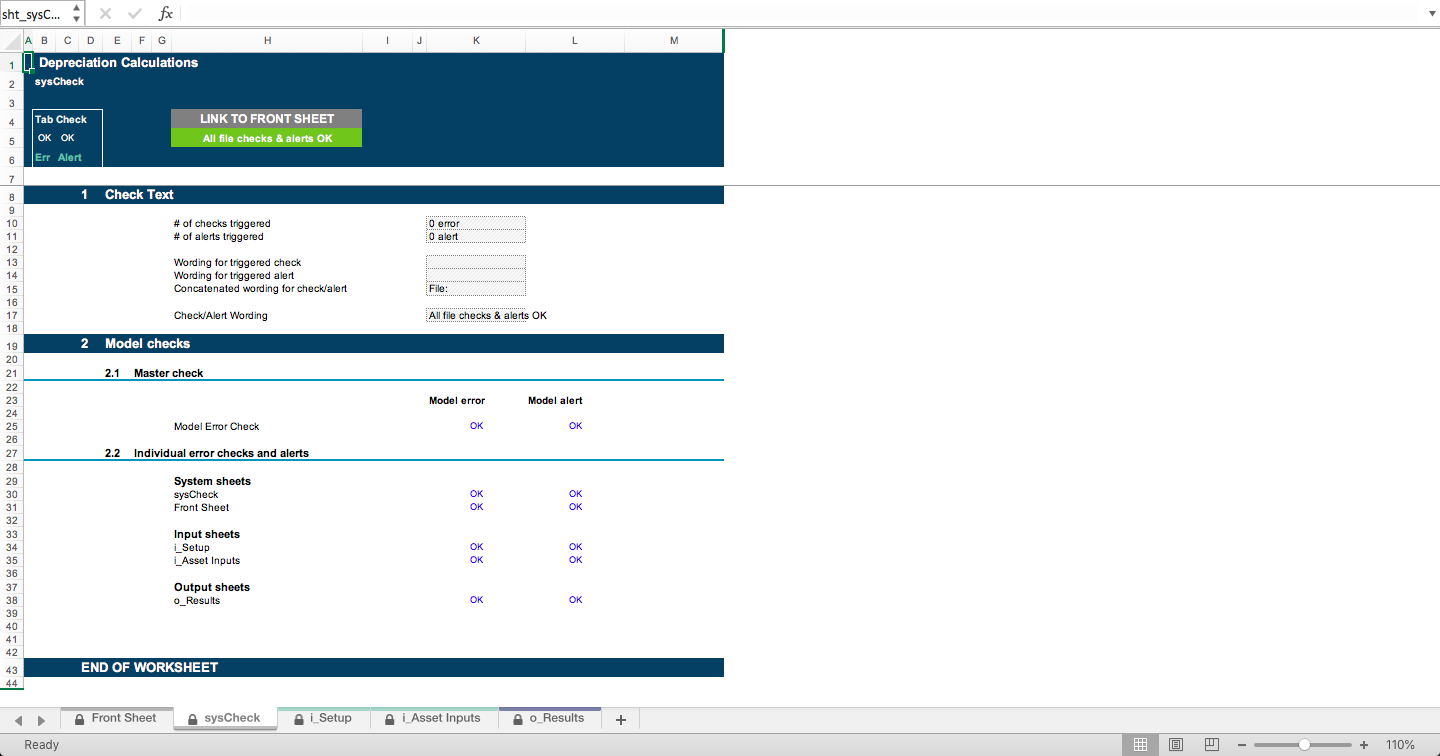
Task: Click the 'Tab Check' label cell
Action: (x=60, y=119)
